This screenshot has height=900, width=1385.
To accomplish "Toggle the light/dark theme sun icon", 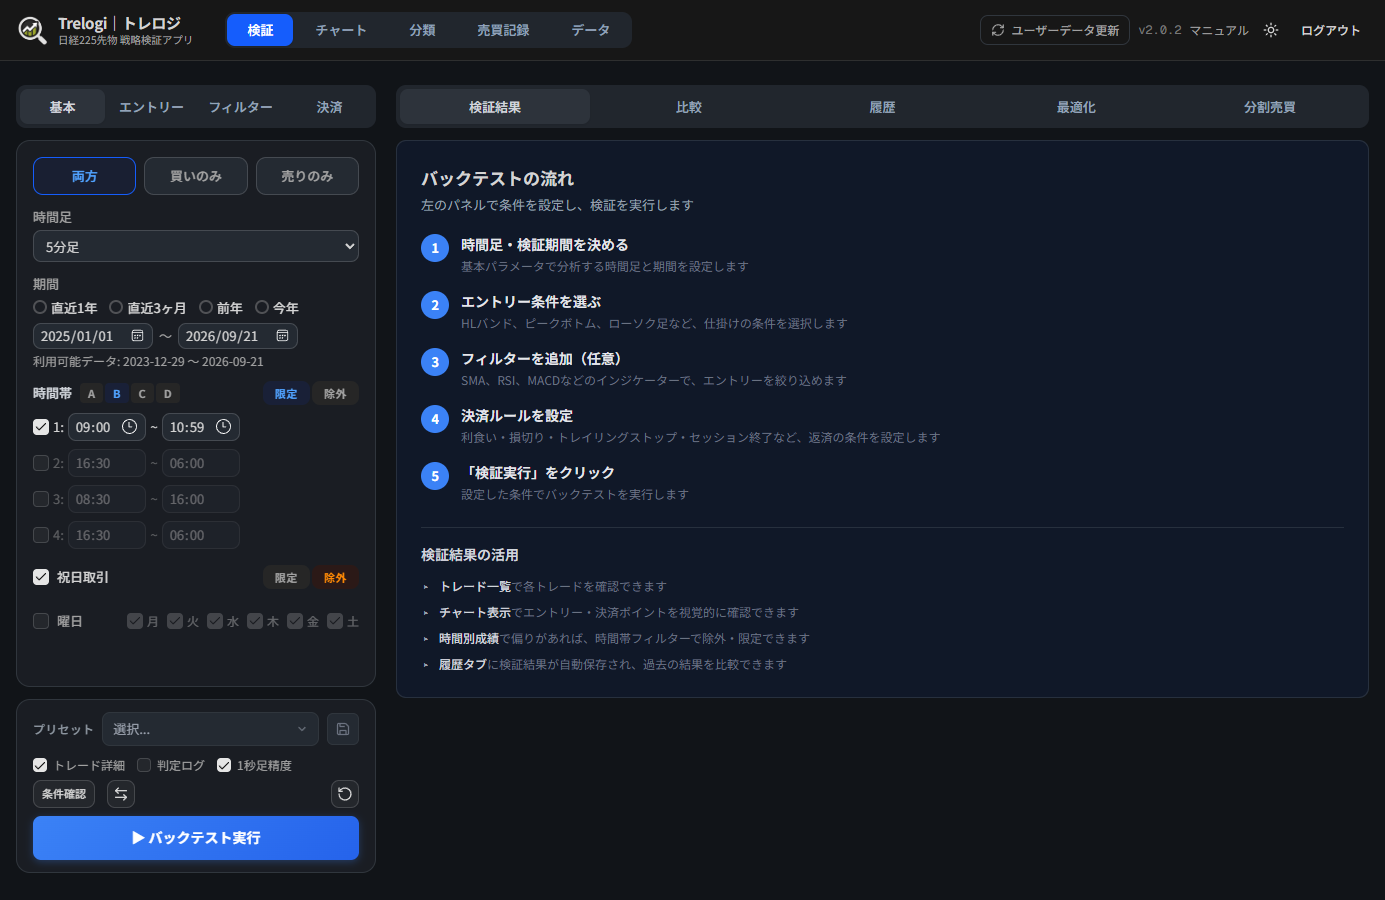I will coord(1271,30).
